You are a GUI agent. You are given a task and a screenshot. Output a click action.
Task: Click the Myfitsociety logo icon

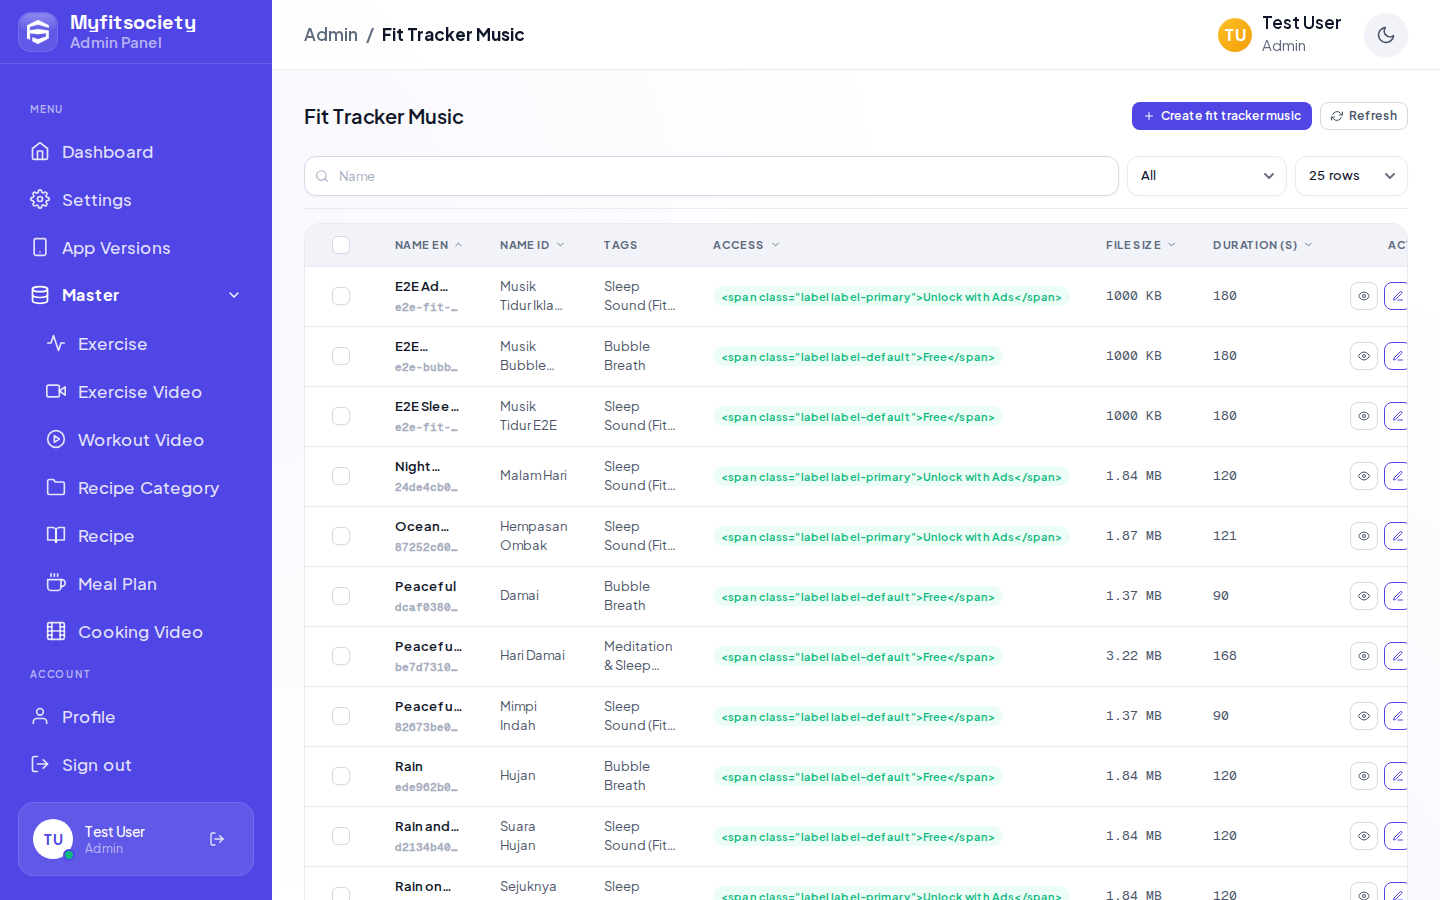(x=38, y=32)
